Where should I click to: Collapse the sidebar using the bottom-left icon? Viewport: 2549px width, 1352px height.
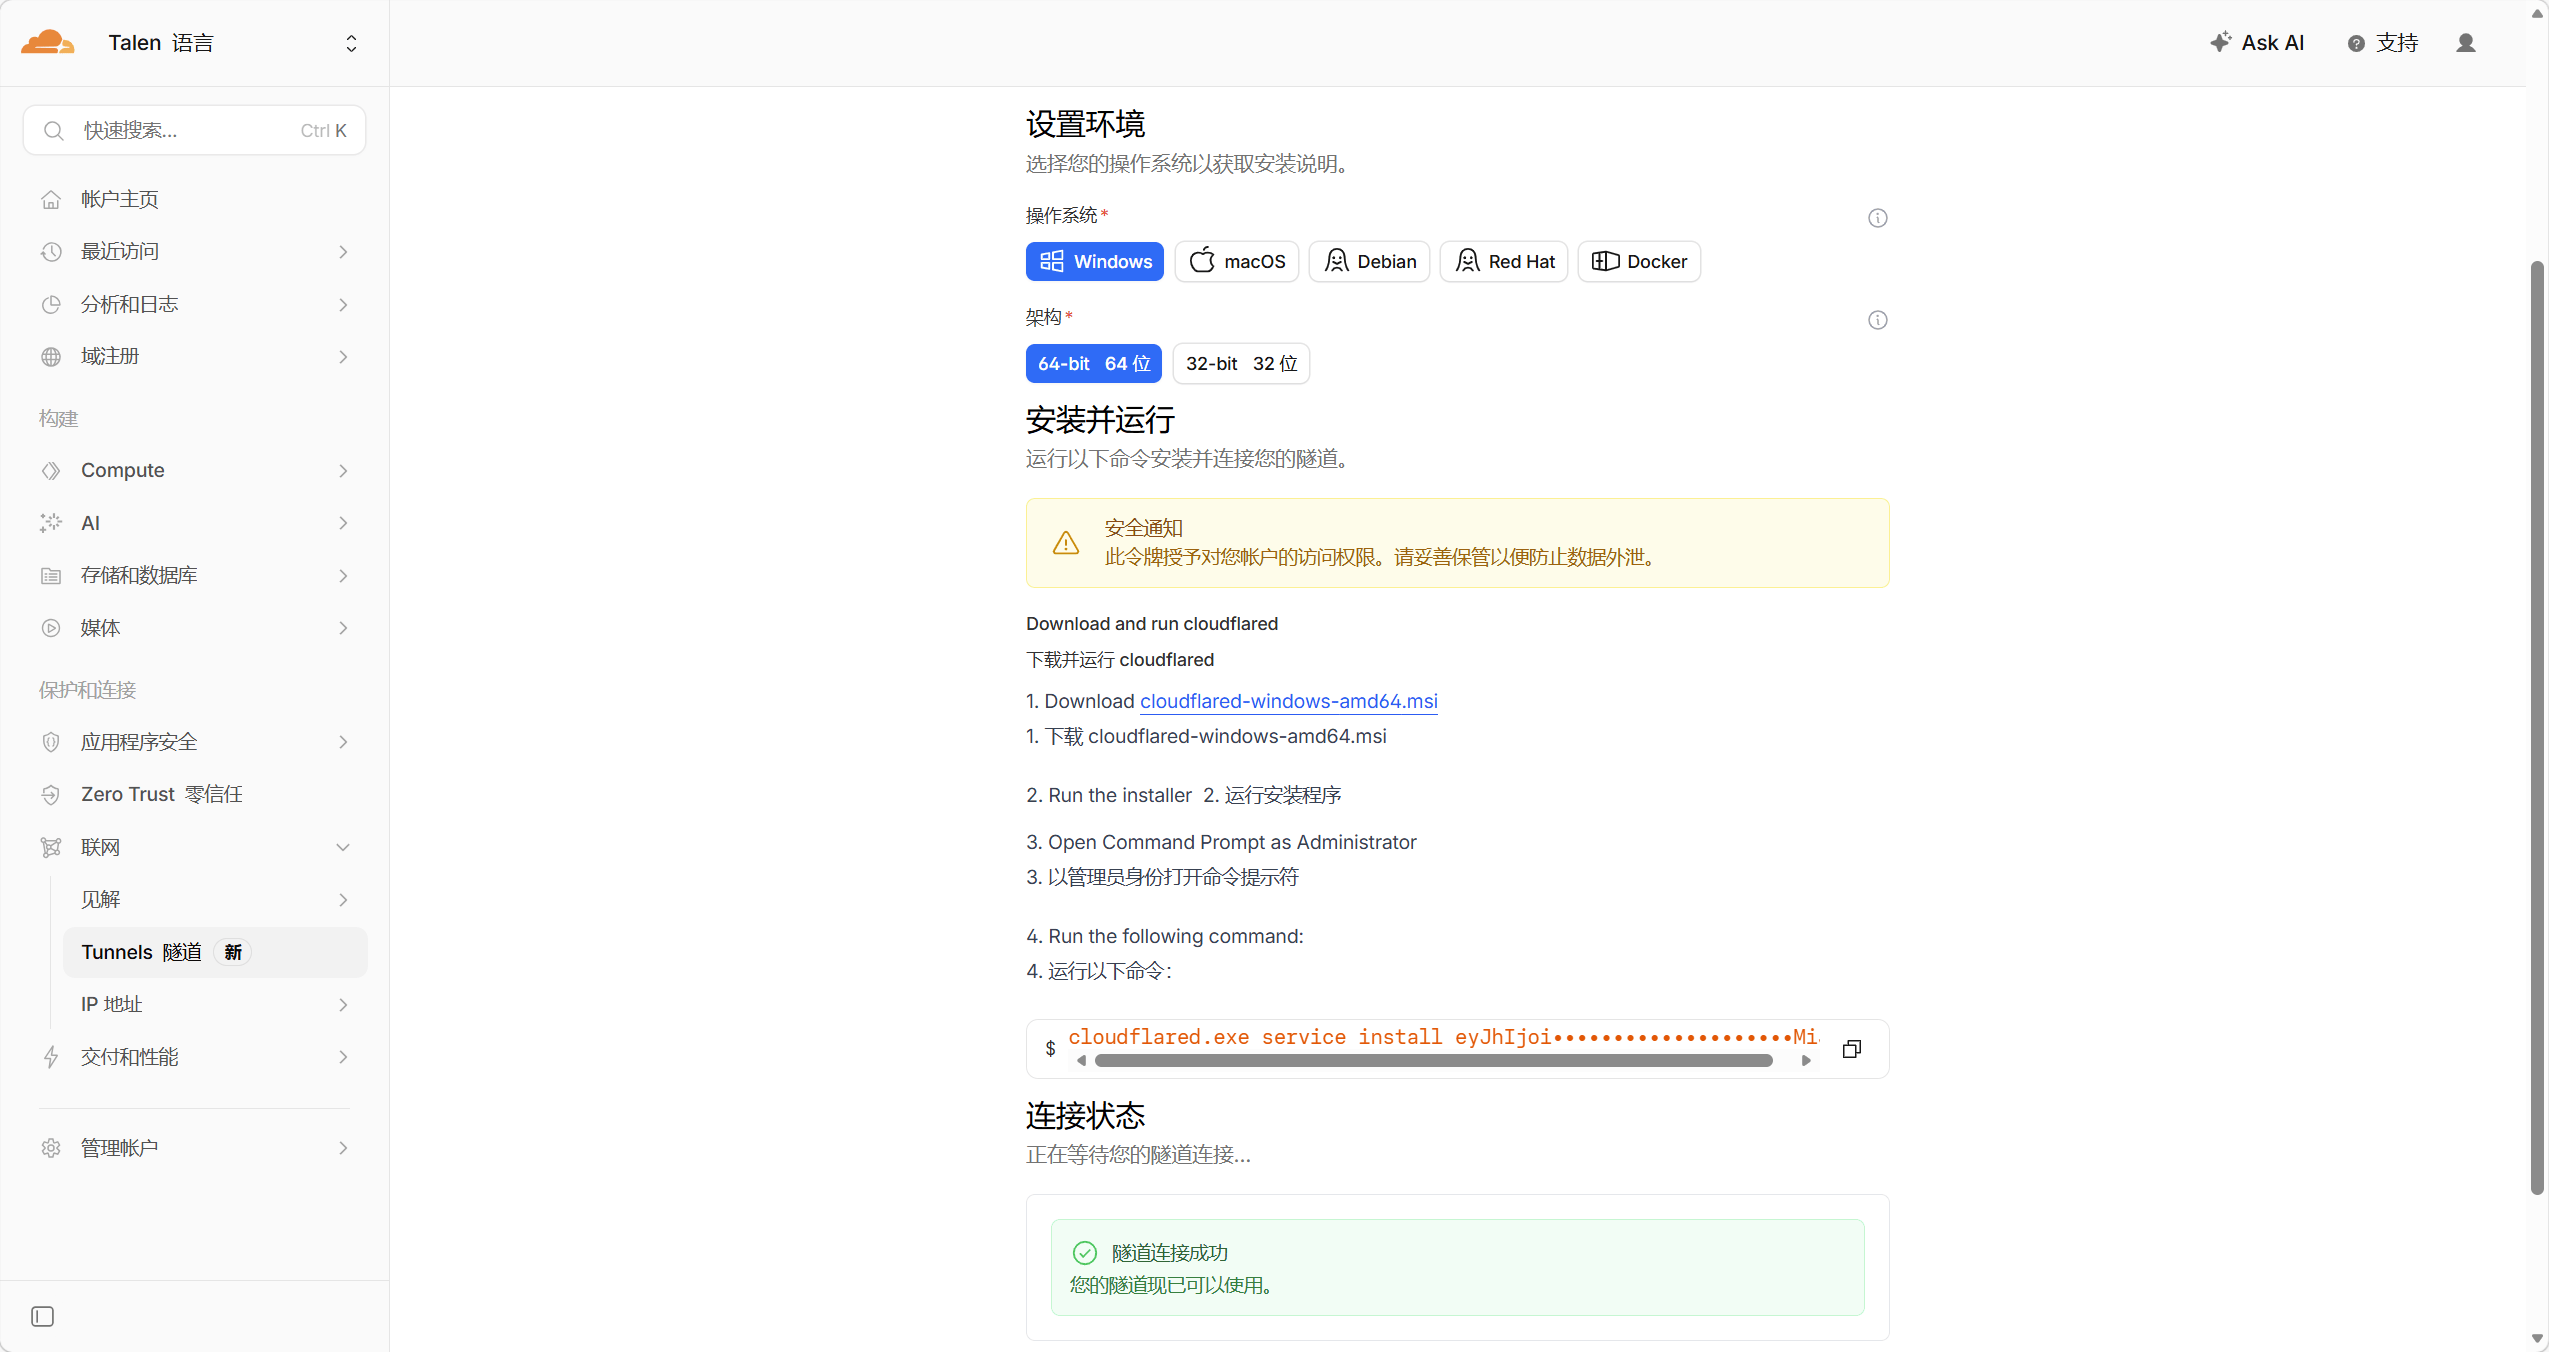41,1316
